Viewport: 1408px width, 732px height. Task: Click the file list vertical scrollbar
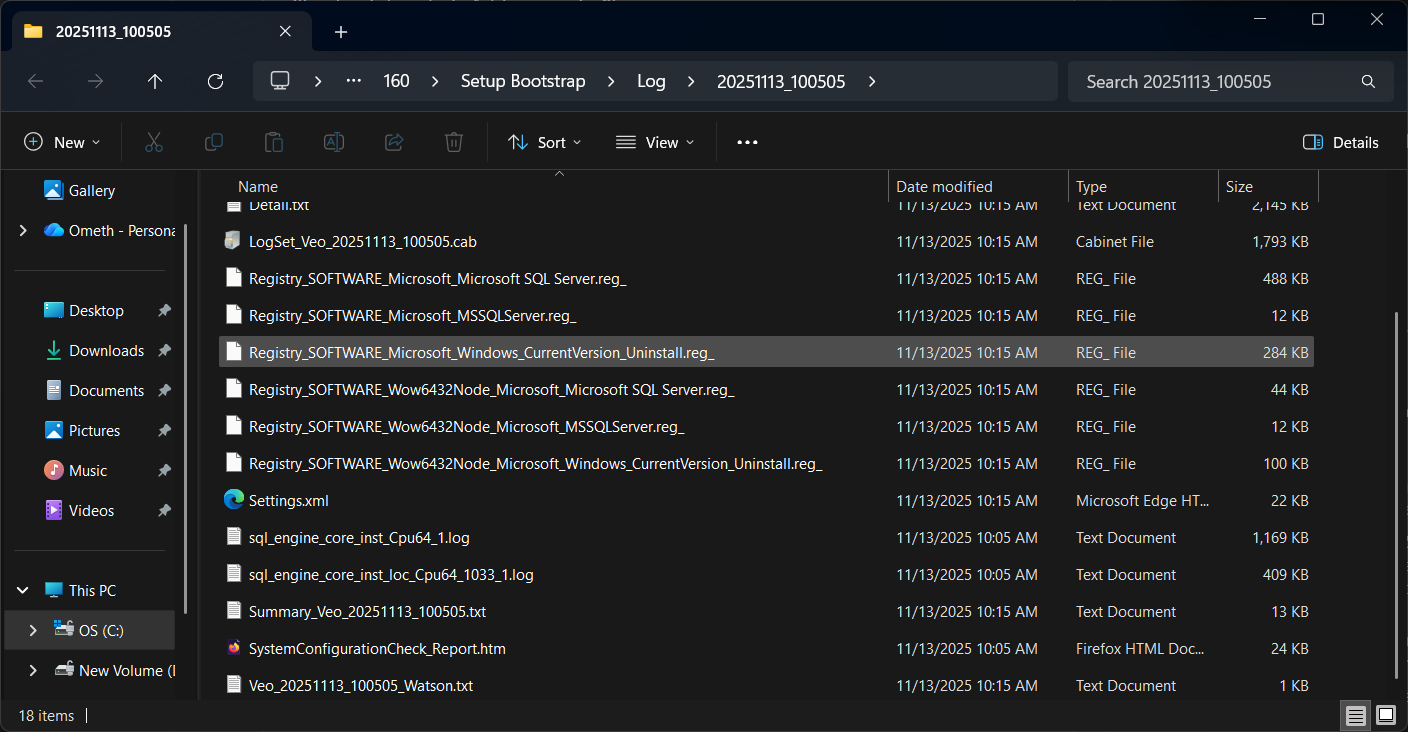point(1398,495)
